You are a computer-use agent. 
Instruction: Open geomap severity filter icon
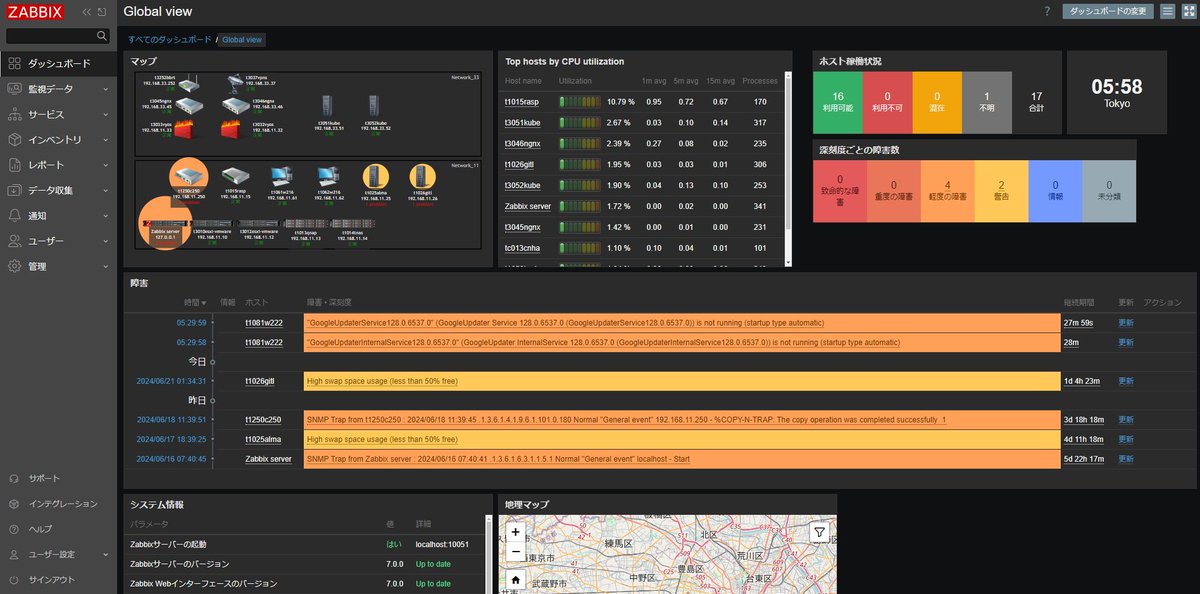[819, 532]
